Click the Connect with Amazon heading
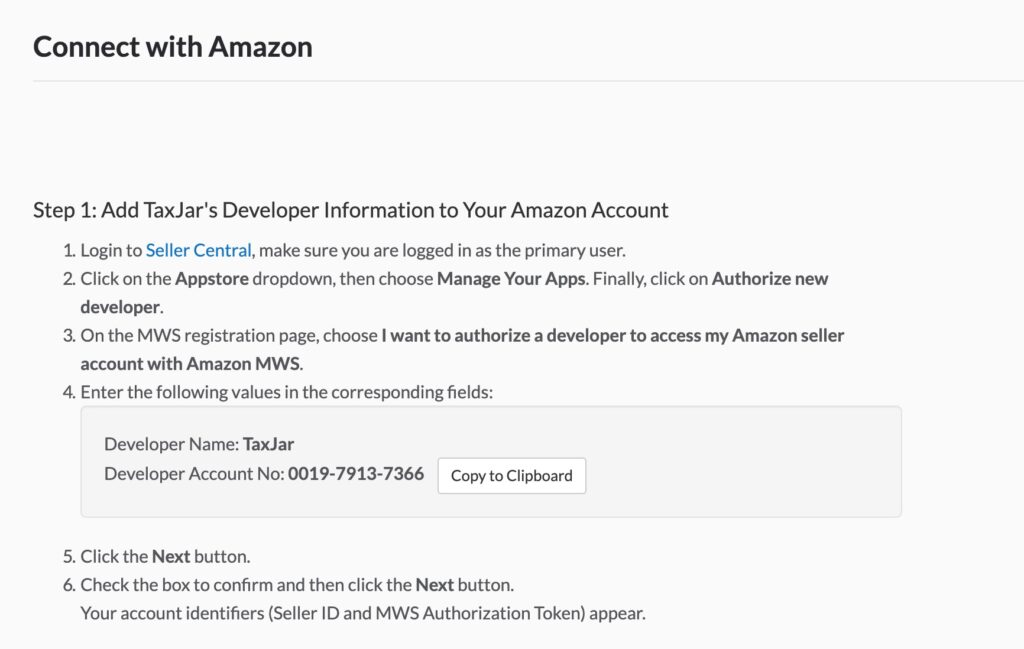The image size is (1024, 649). click(x=173, y=47)
